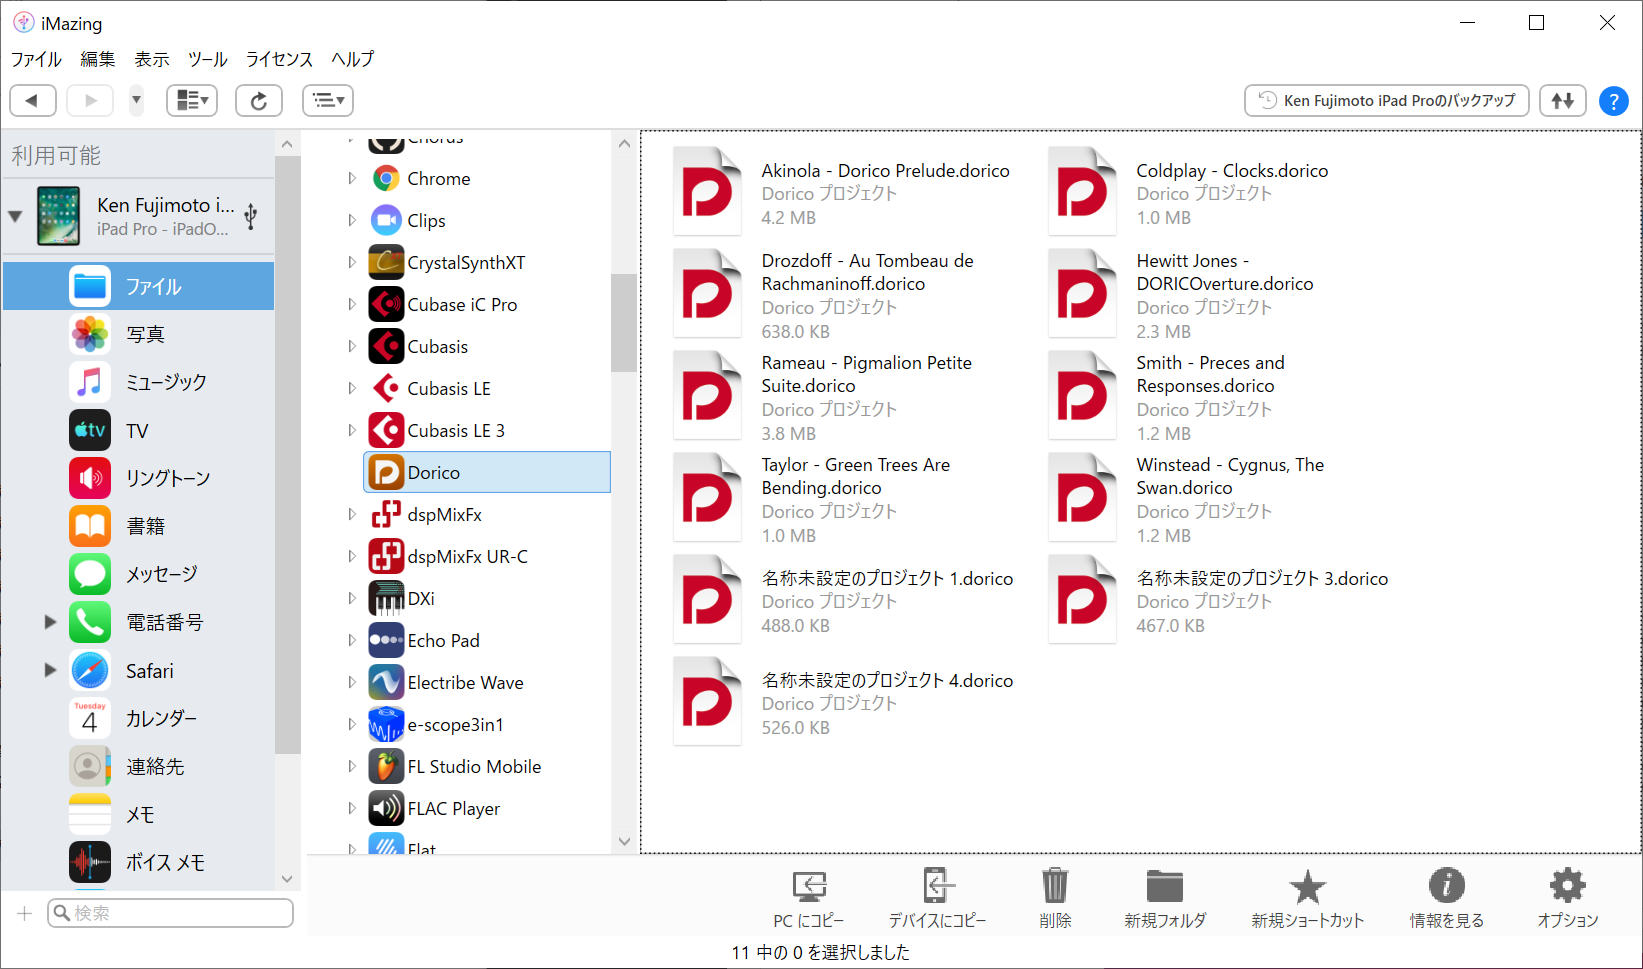1643x969 pixels.
Task: Open the list options dropdown button
Action: [328, 100]
